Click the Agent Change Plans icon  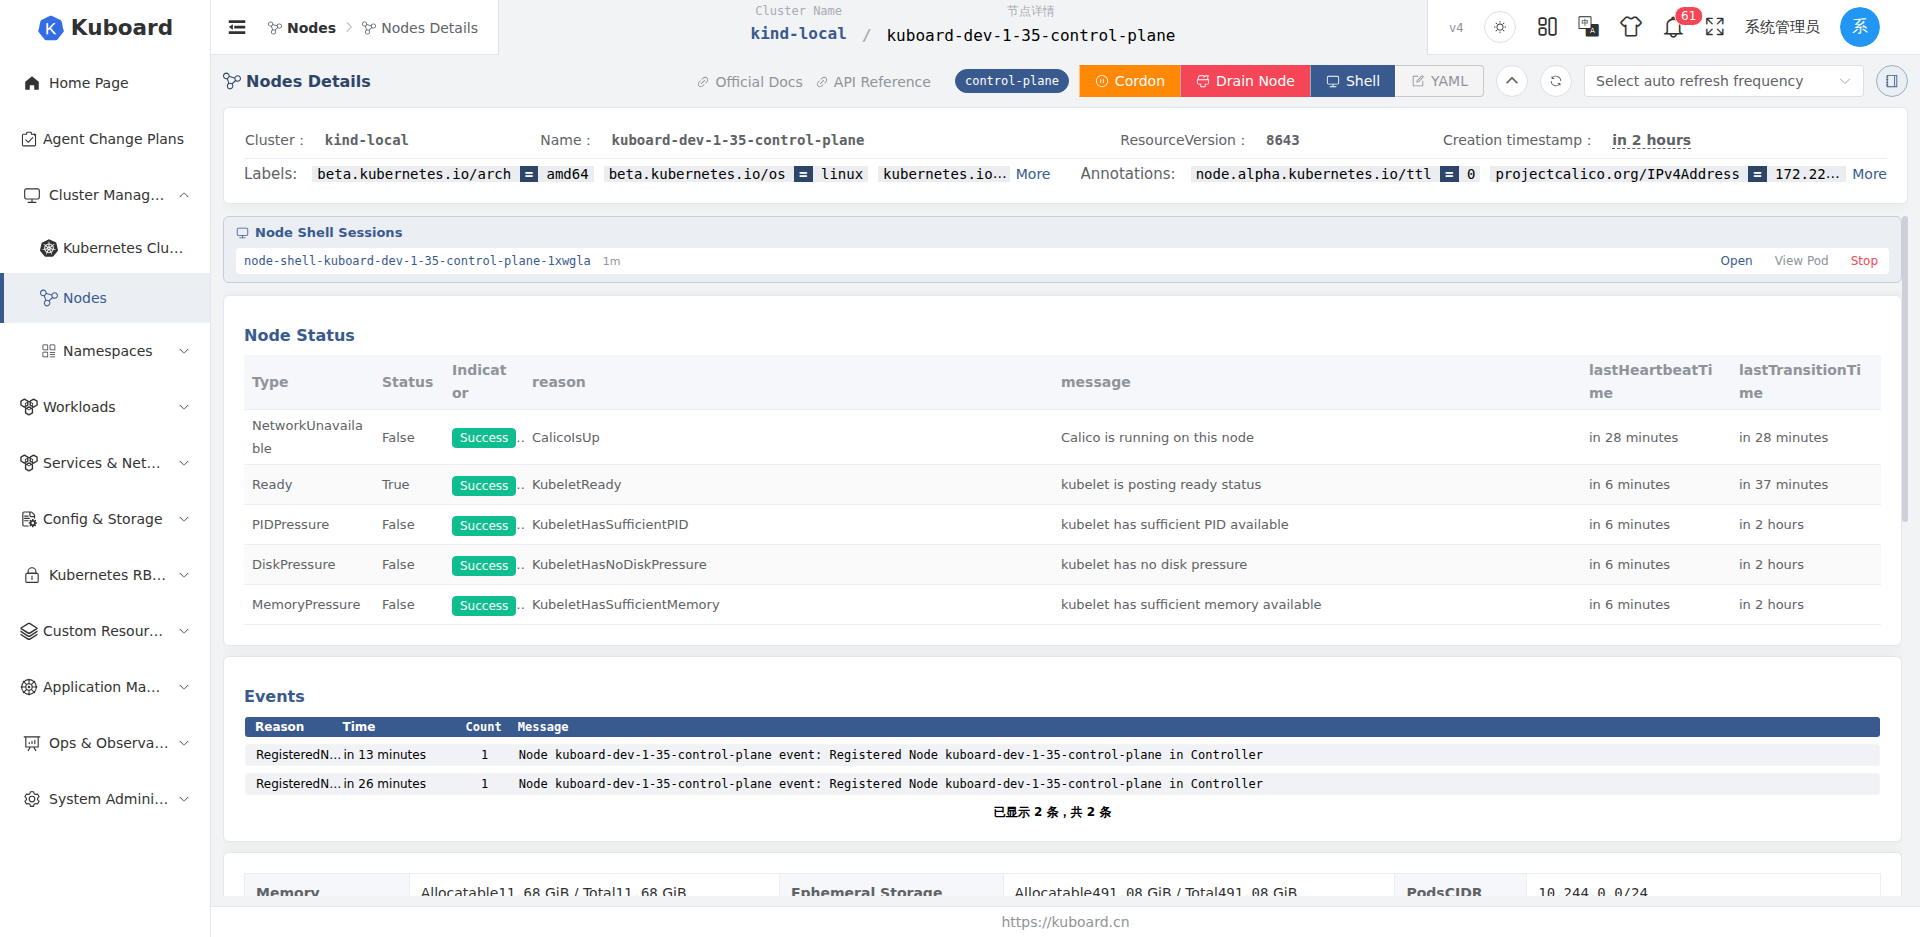[29, 139]
